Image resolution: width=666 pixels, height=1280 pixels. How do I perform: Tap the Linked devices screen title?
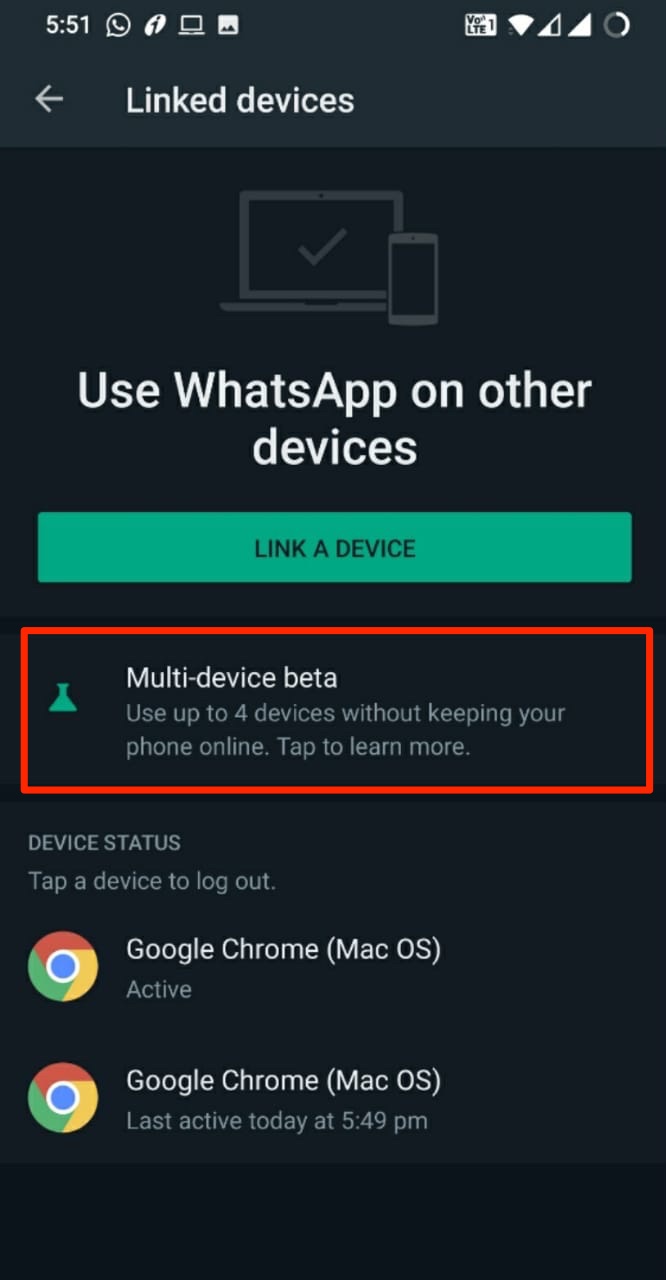coord(240,100)
